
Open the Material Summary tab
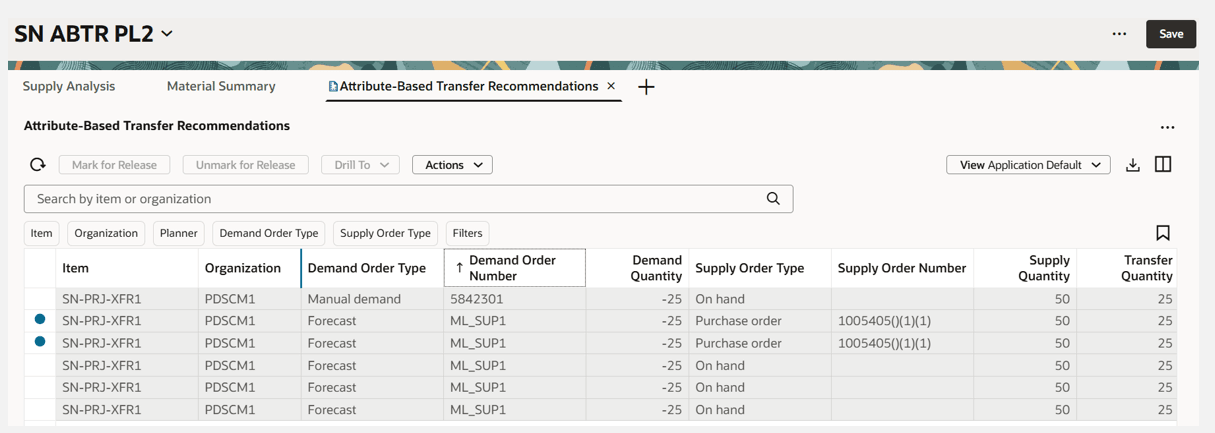pos(221,86)
